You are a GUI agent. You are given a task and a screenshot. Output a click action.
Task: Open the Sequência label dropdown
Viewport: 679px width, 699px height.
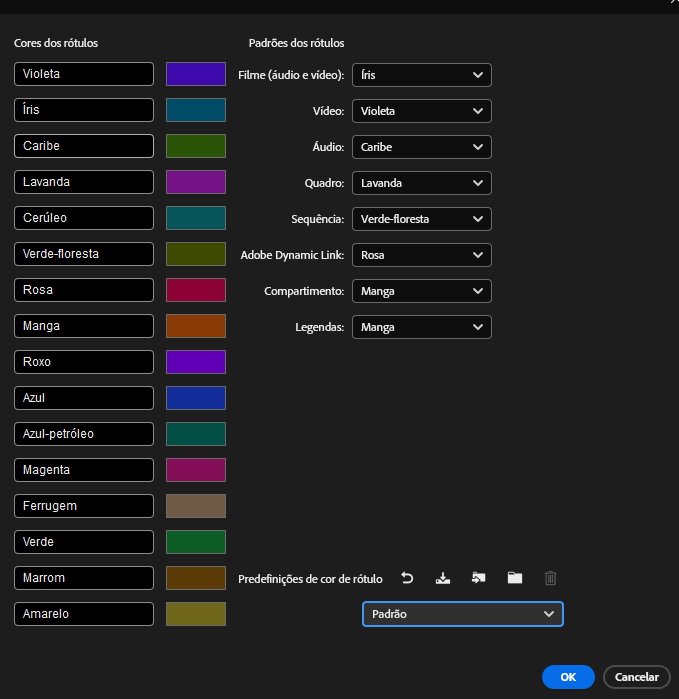coord(422,219)
